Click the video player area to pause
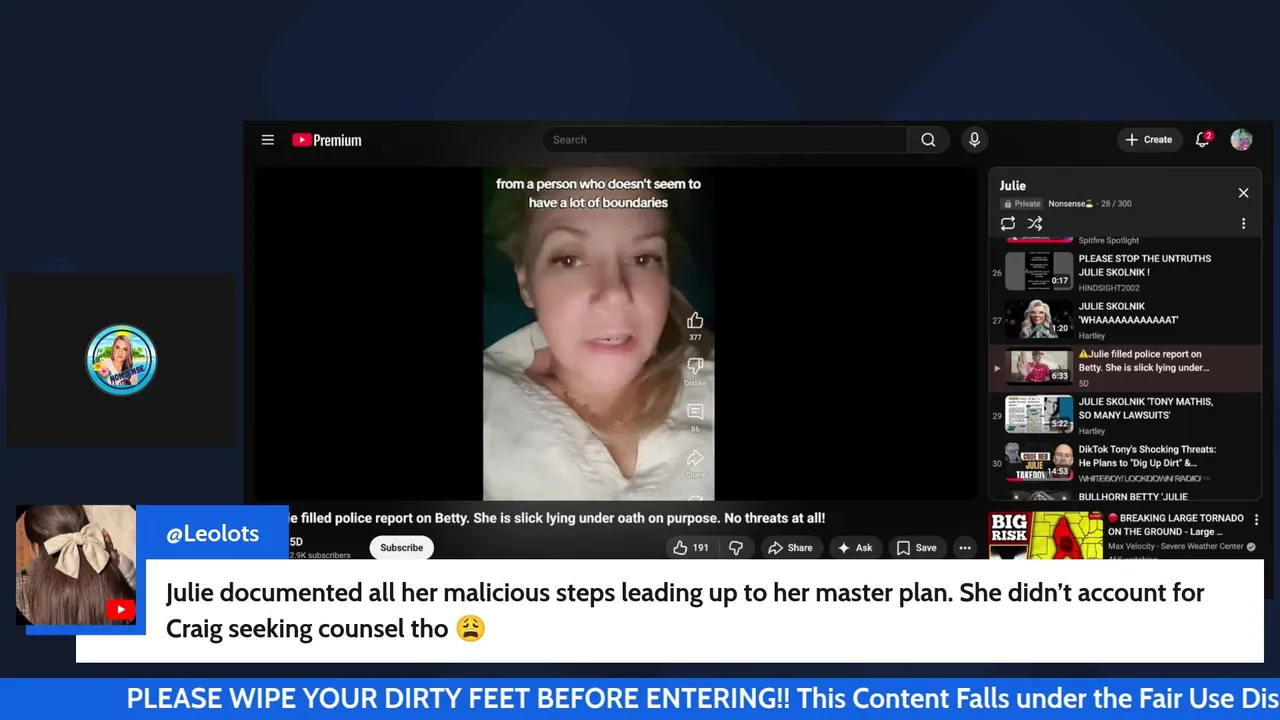The width and height of the screenshot is (1280, 720). pos(615,333)
